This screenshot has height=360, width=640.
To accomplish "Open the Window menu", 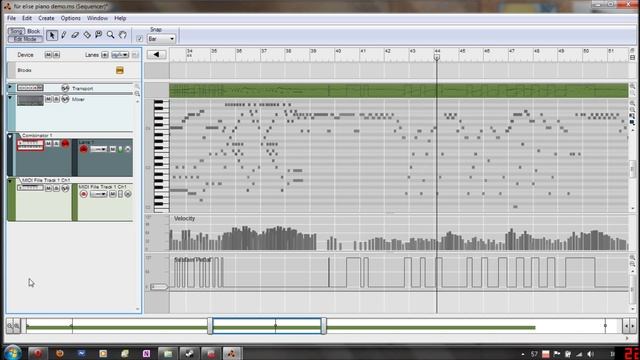I will pyautogui.click(x=97, y=18).
